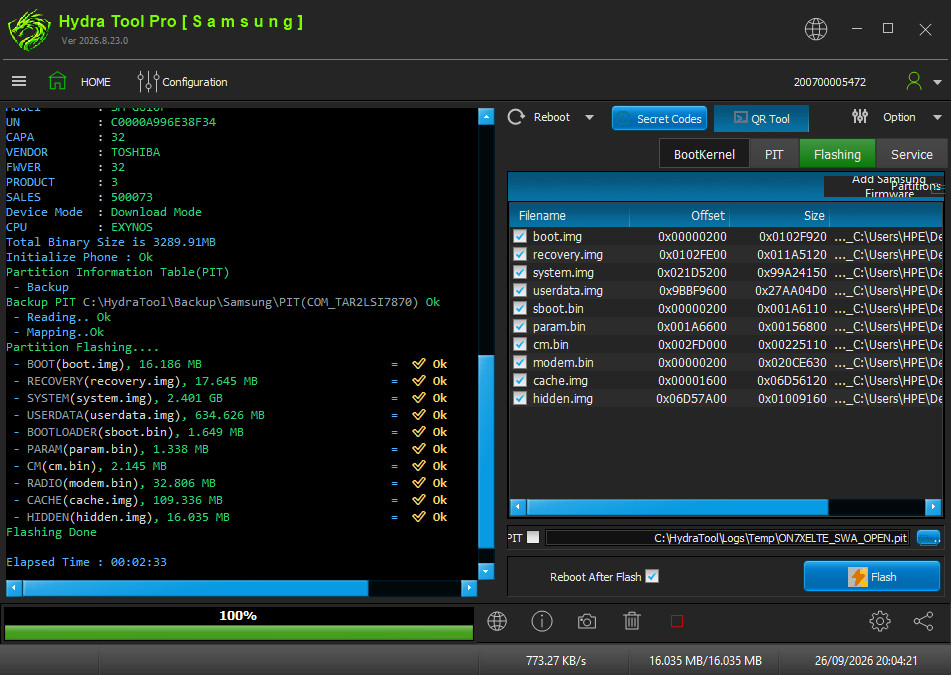Click the globe icon in bottom toolbar
The height and width of the screenshot is (675, 951).
[x=497, y=621]
